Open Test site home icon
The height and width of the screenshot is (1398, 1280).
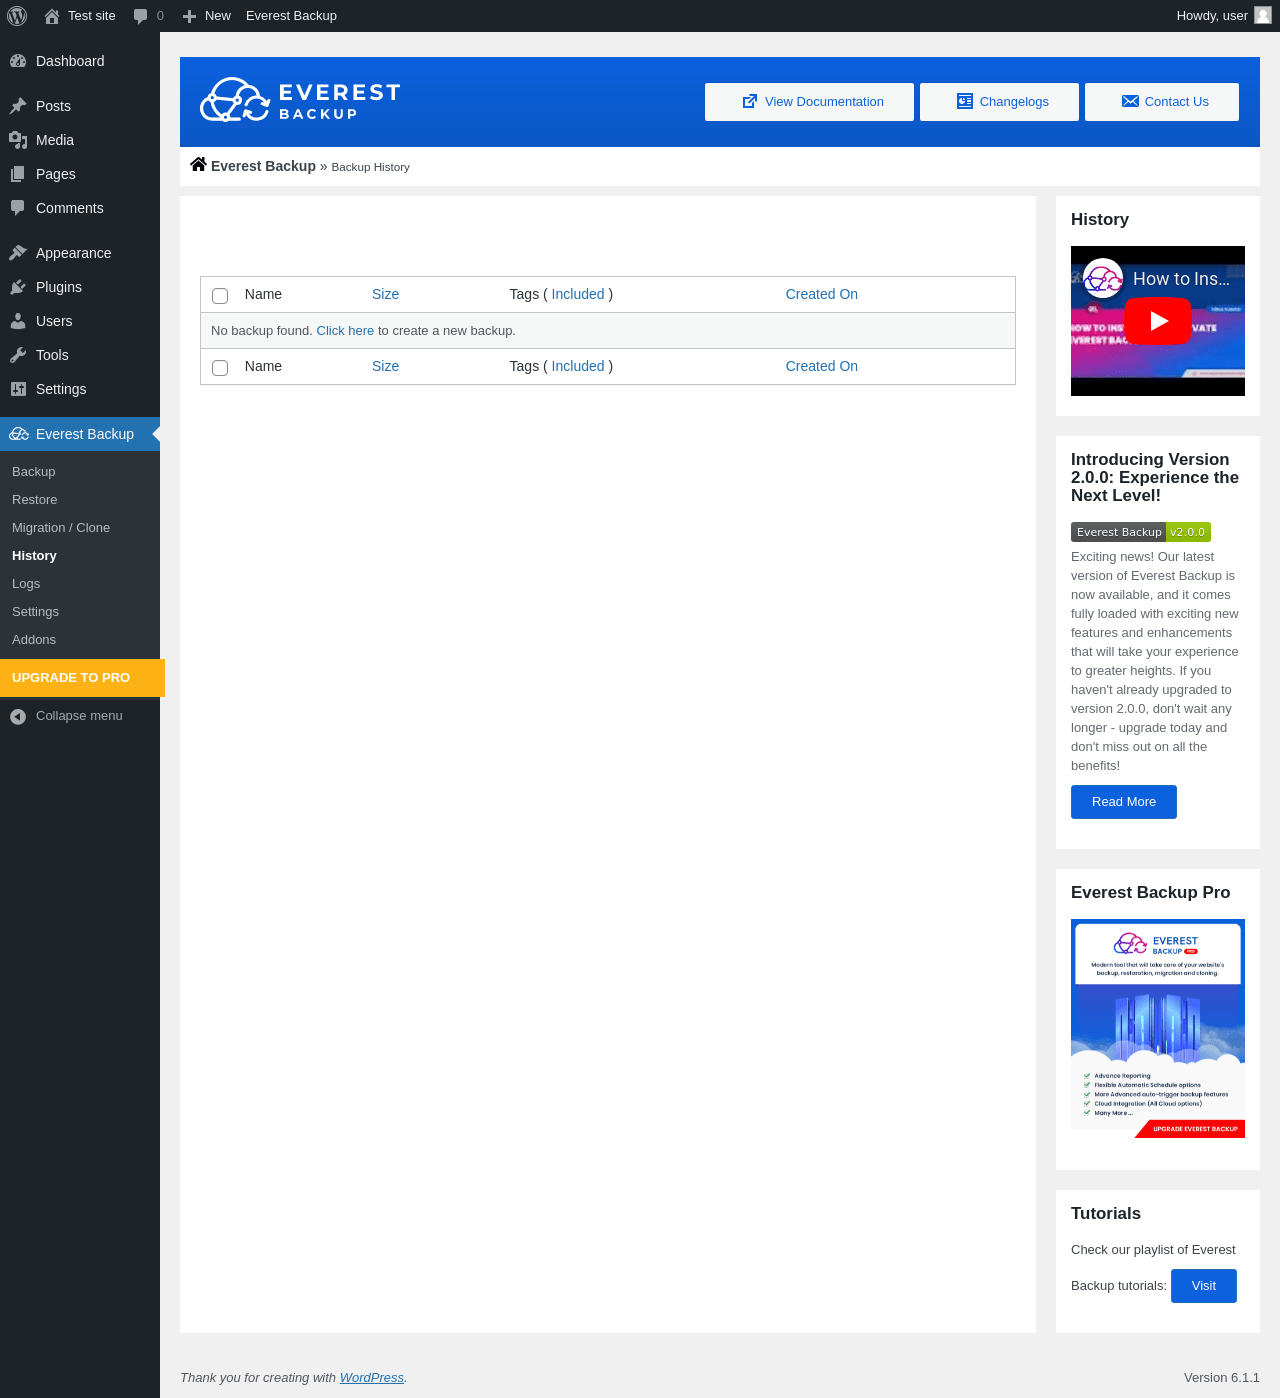(x=52, y=16)
